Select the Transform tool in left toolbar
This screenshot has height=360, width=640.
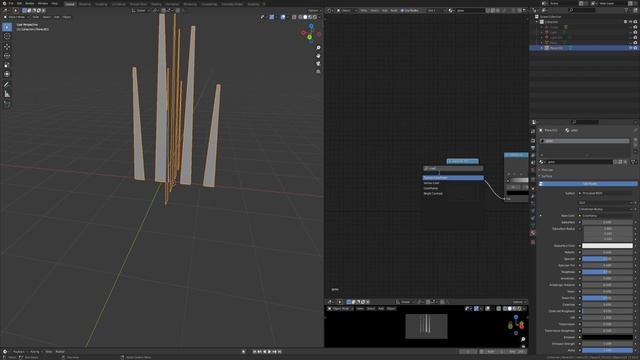click(x=7, y=74)
